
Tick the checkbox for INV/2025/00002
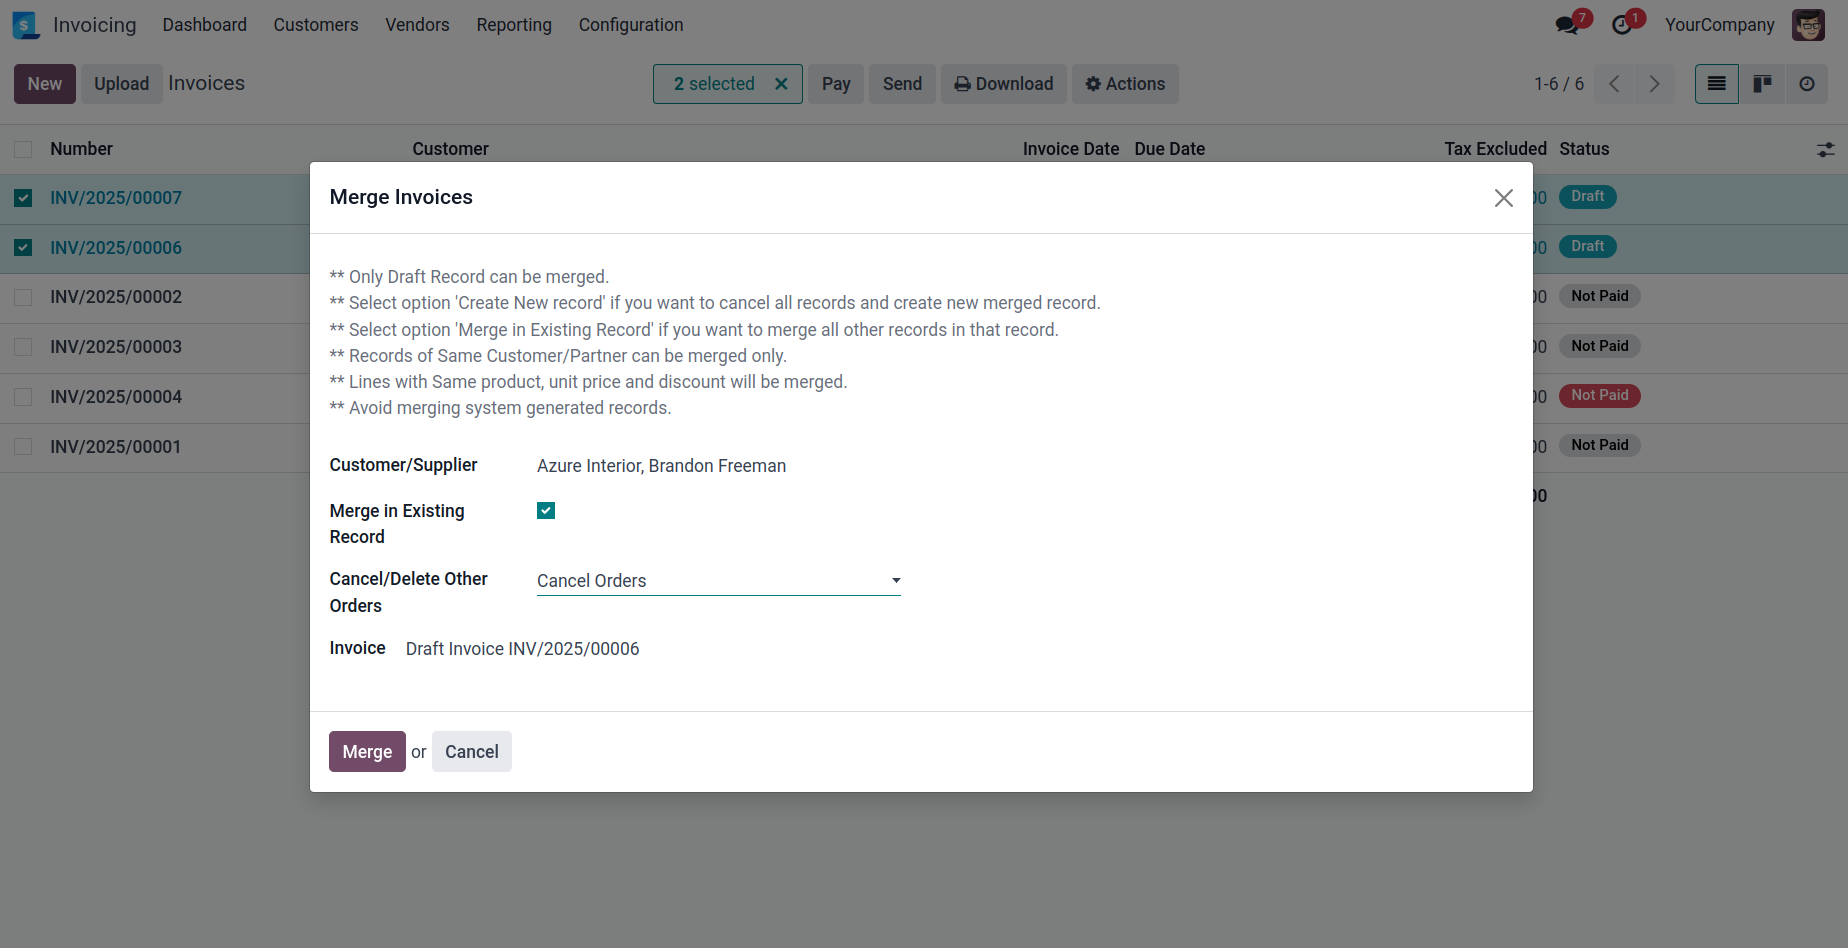pos(23,297)
